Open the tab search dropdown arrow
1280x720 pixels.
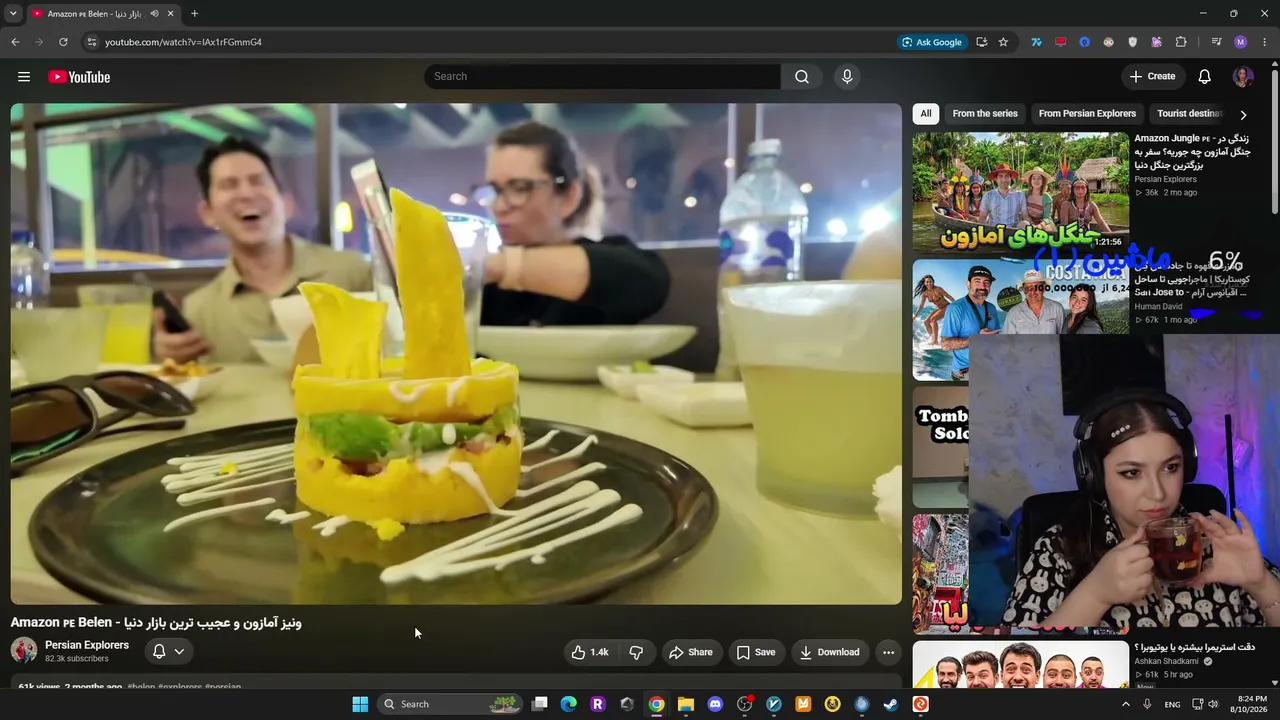click(x=13, y=14)
